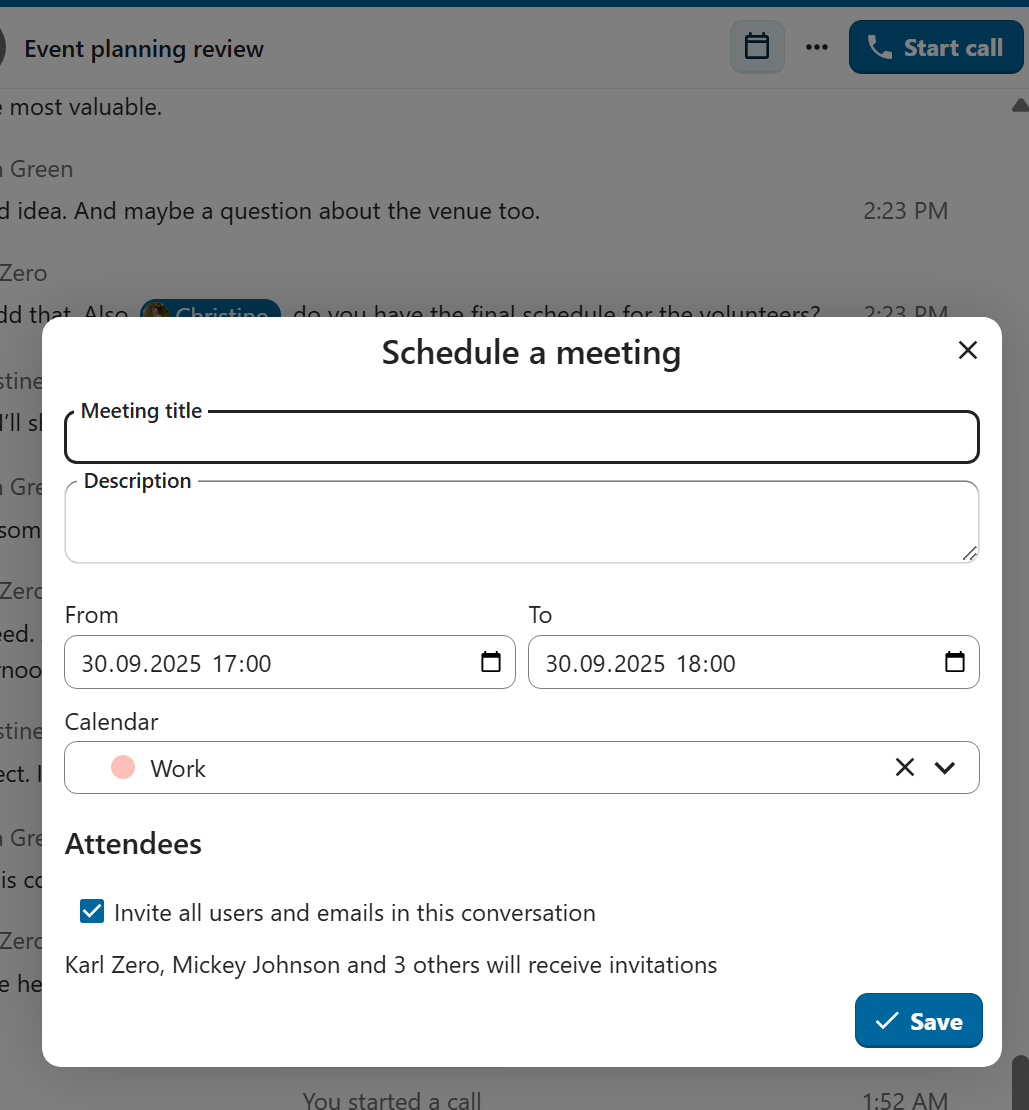Click the calendar icon in header

[x=757, y=47]
